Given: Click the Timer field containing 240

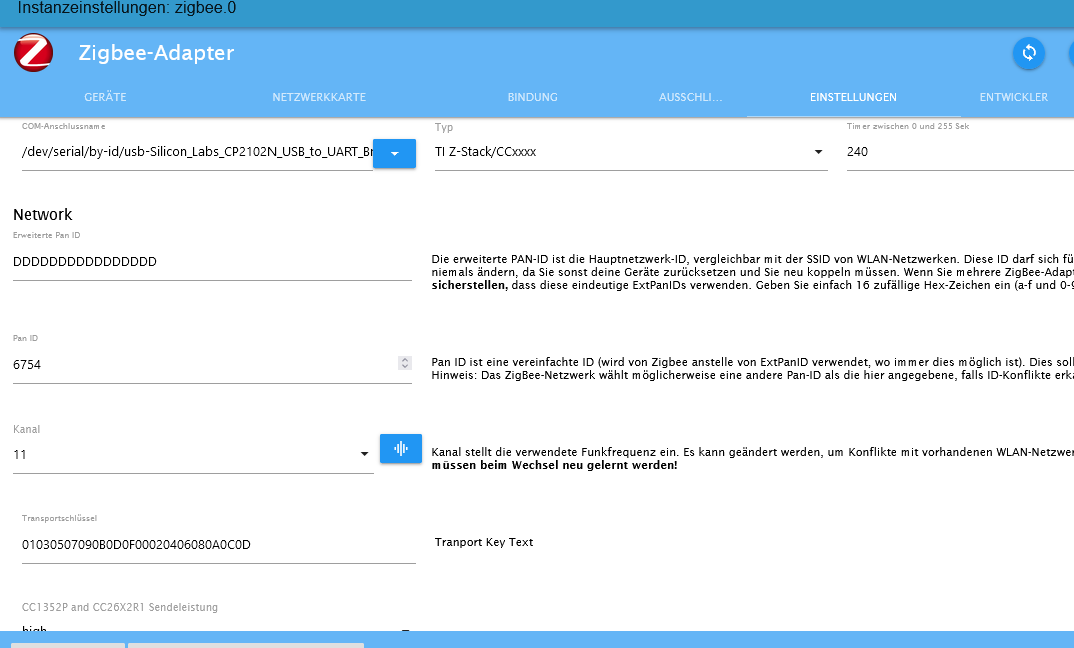Looking at the screenshot, I should tap(960, 152).
